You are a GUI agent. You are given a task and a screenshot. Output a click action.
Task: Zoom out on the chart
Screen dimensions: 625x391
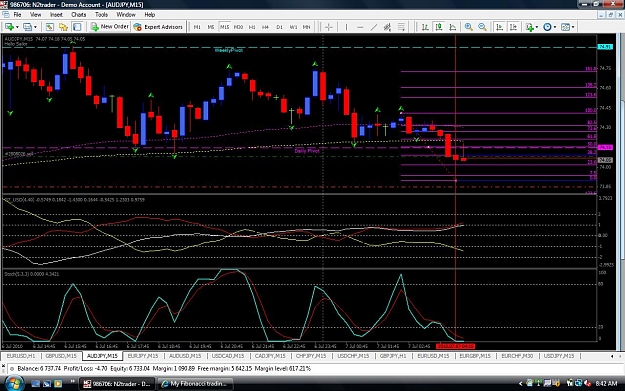482,27
